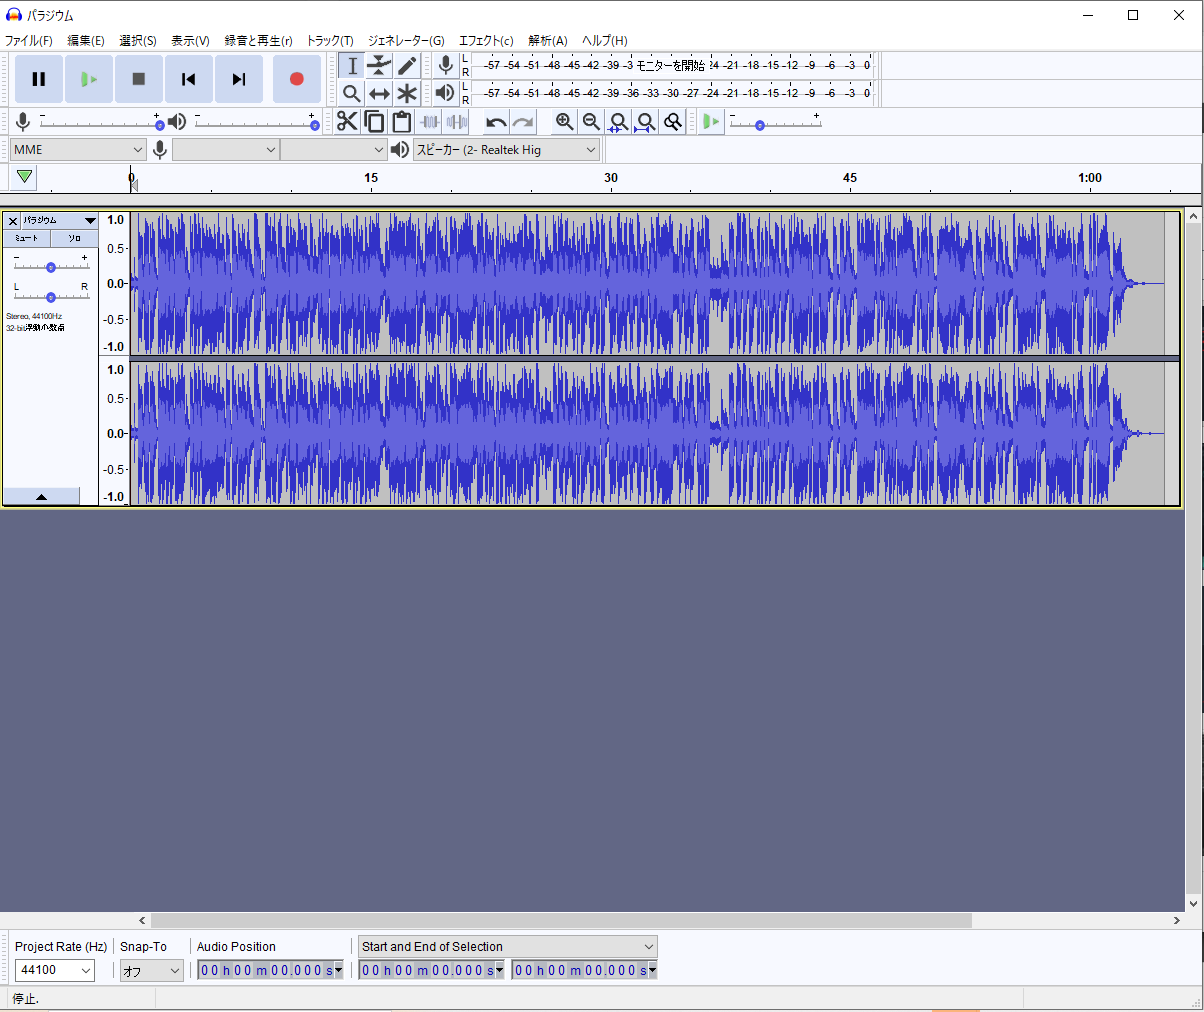Open the トラック(T) menu
This screenshot has height=1012, width=1204.
(x=330, y=41)
